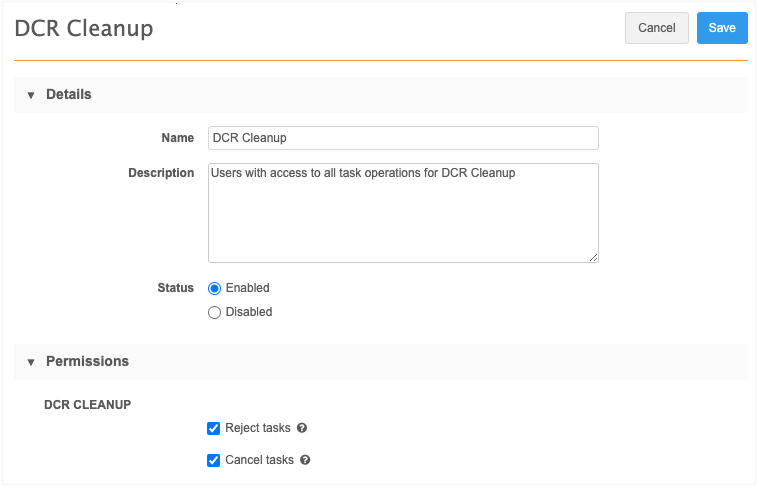Click the Details section header text
Image resolution: width=759 pixels, height=488 pixels.
pyautogui.click(x=69, y=95)
